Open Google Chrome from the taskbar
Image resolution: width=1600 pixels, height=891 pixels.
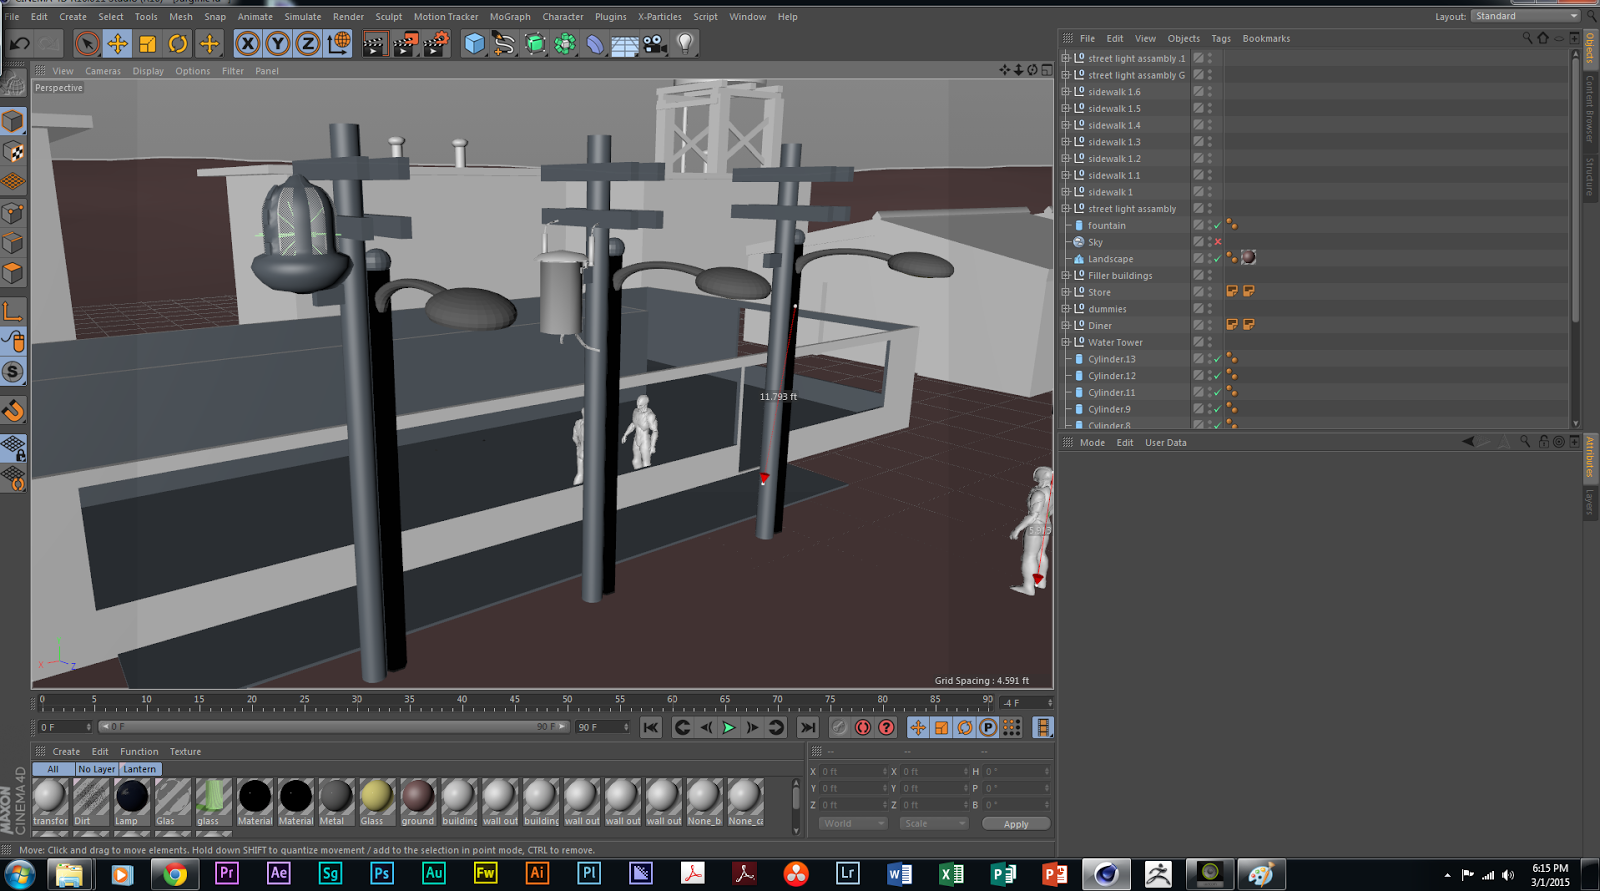coord(174,874)
